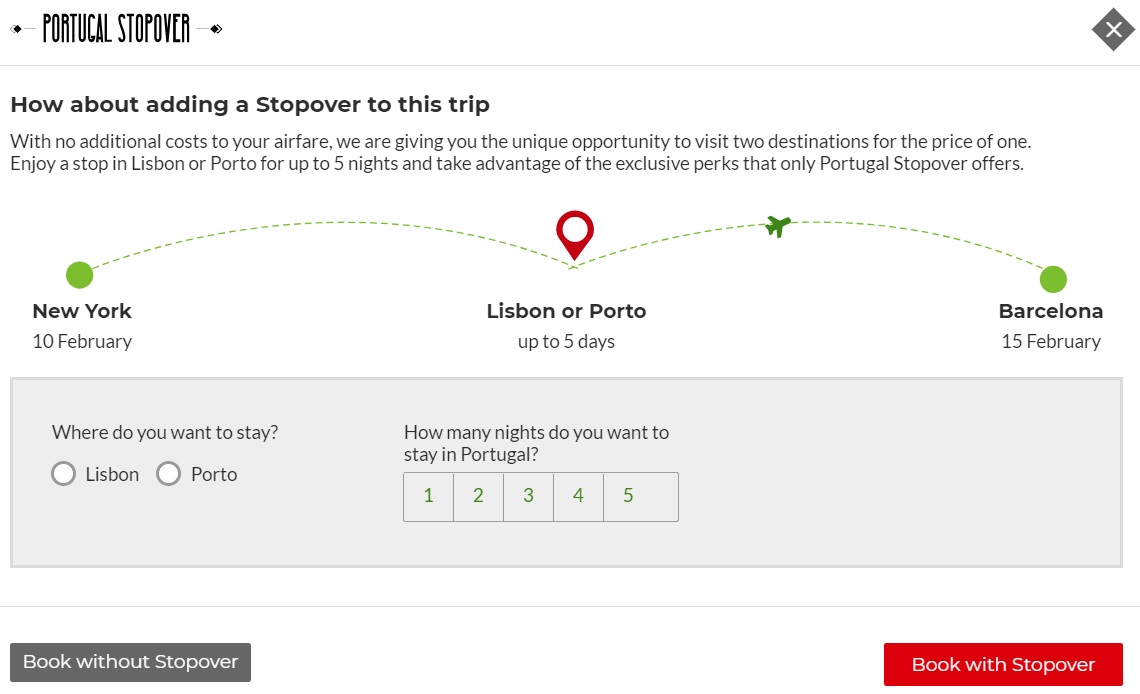The image size is (1140, 694).
Task: Click the red Book with Stopover button
Action: tap(1003, 664)
